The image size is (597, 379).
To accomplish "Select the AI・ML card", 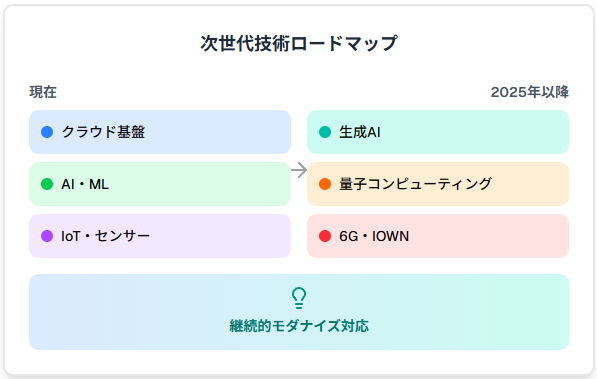I will coord(160,184).
